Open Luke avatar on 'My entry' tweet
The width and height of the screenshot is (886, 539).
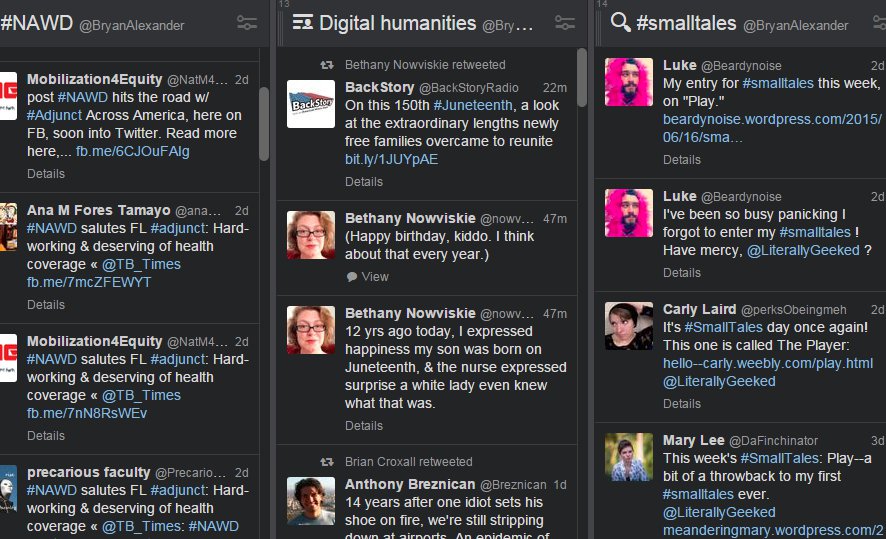tap(629, 82)
